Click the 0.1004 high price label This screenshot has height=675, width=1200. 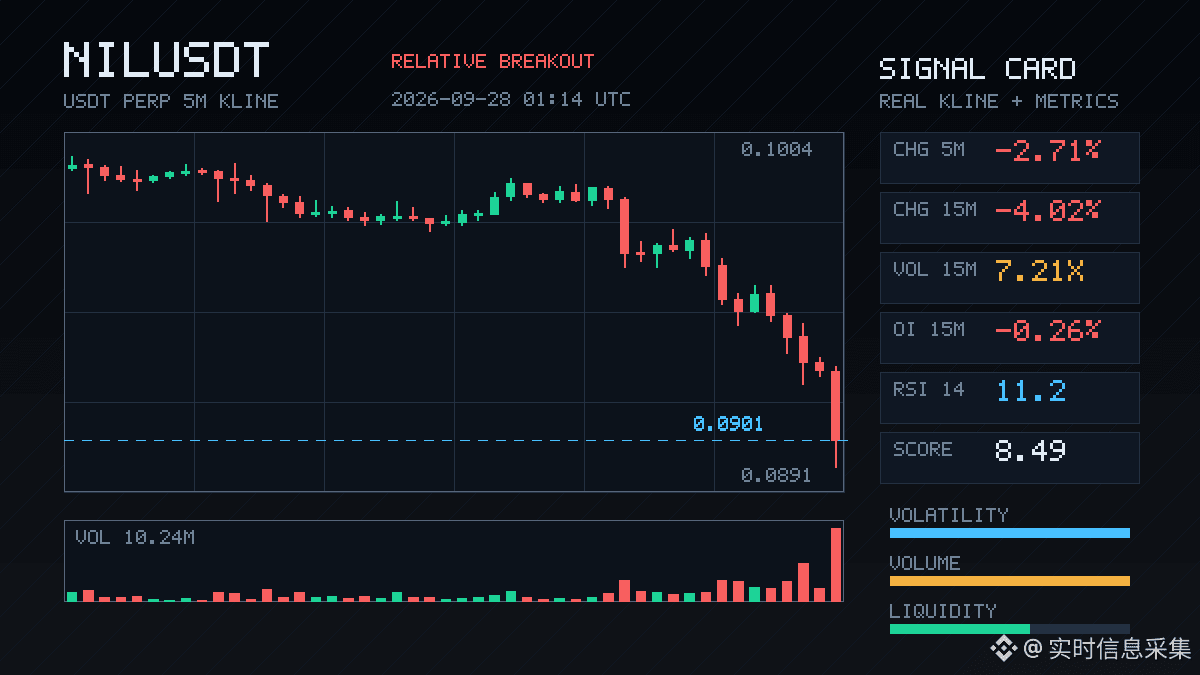[x=777, y=150]
